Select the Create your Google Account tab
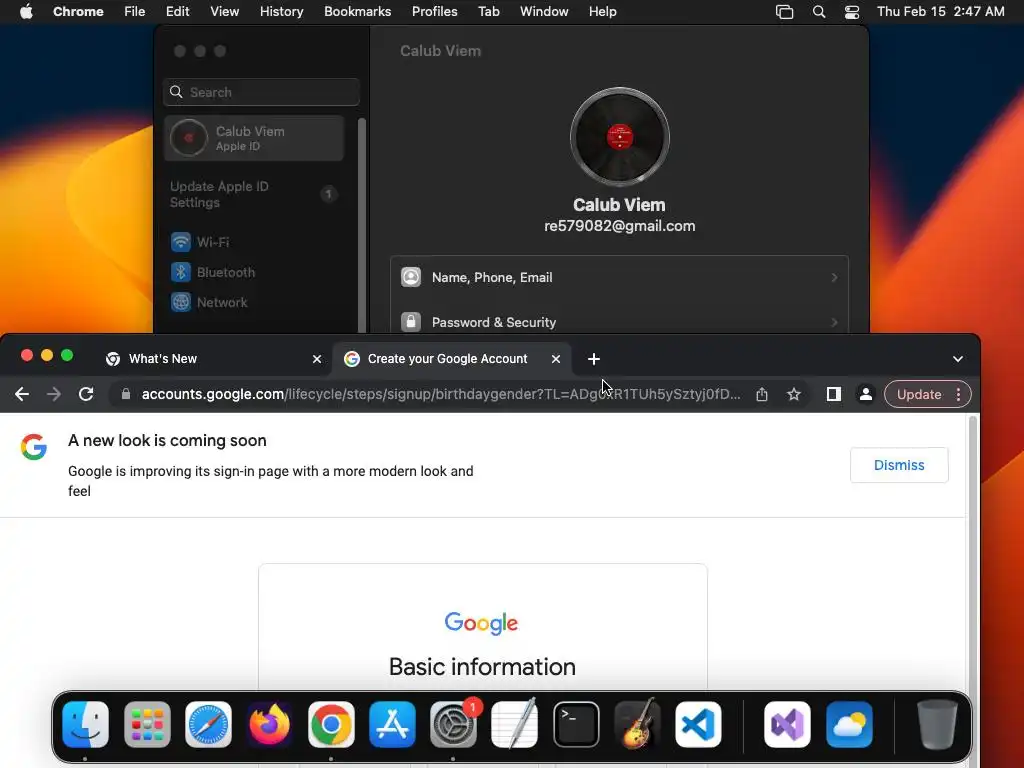The image size is (1024, 768). point(452,359)
